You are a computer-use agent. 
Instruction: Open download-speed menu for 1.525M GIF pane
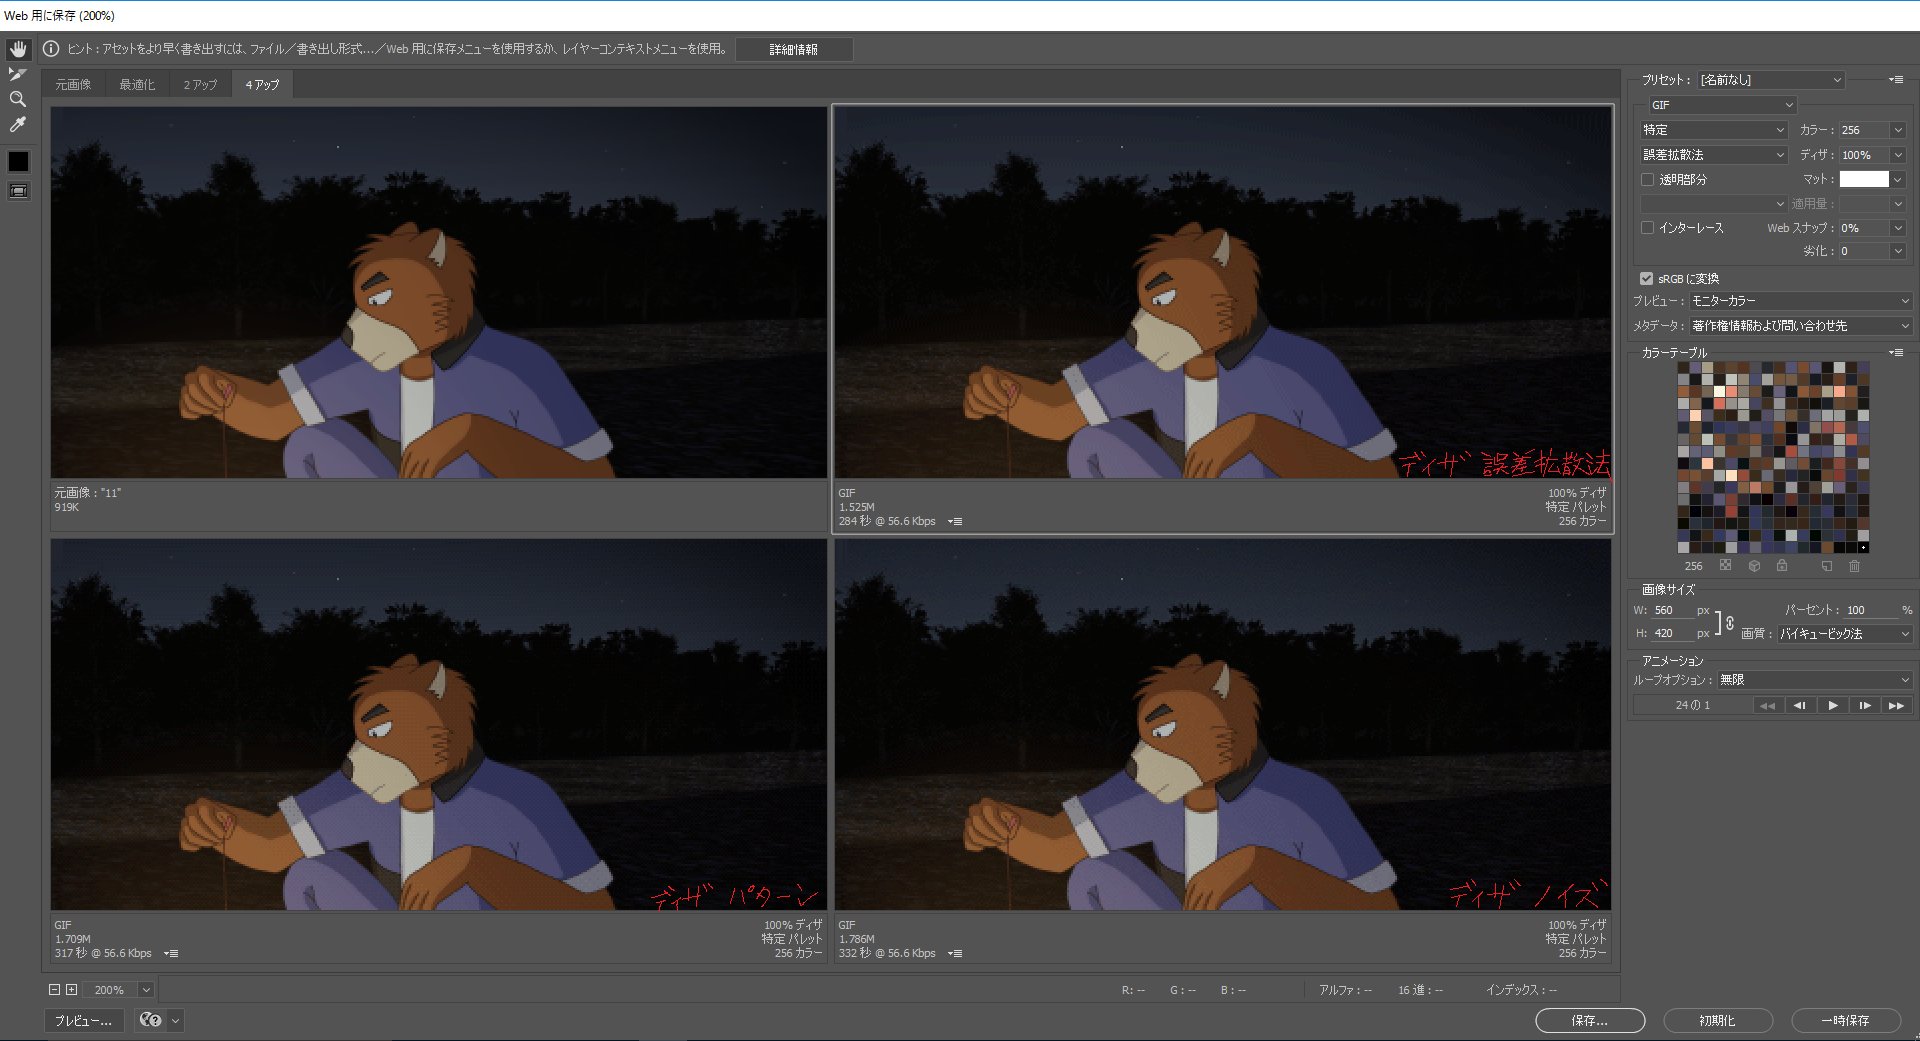955,522
